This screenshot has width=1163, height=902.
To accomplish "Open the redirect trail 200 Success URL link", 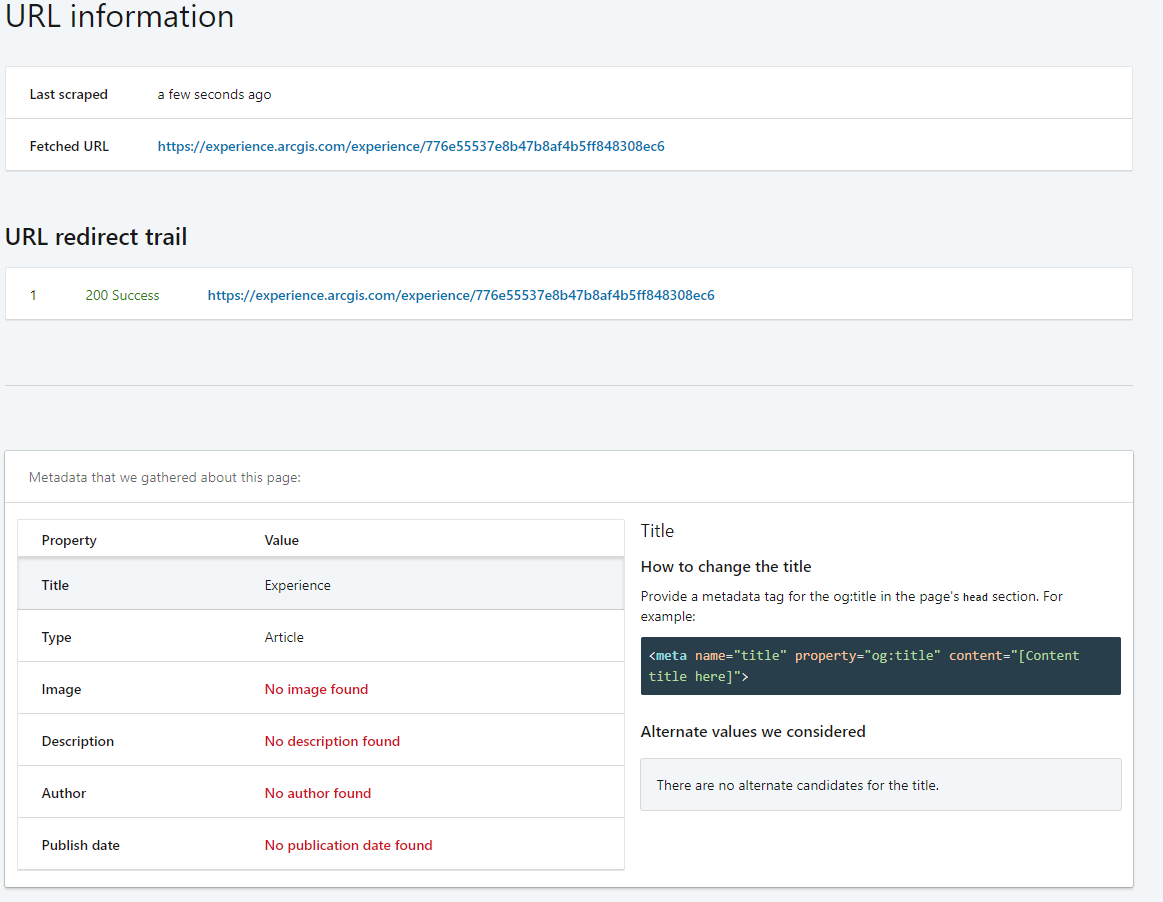I will coord(461,295).
